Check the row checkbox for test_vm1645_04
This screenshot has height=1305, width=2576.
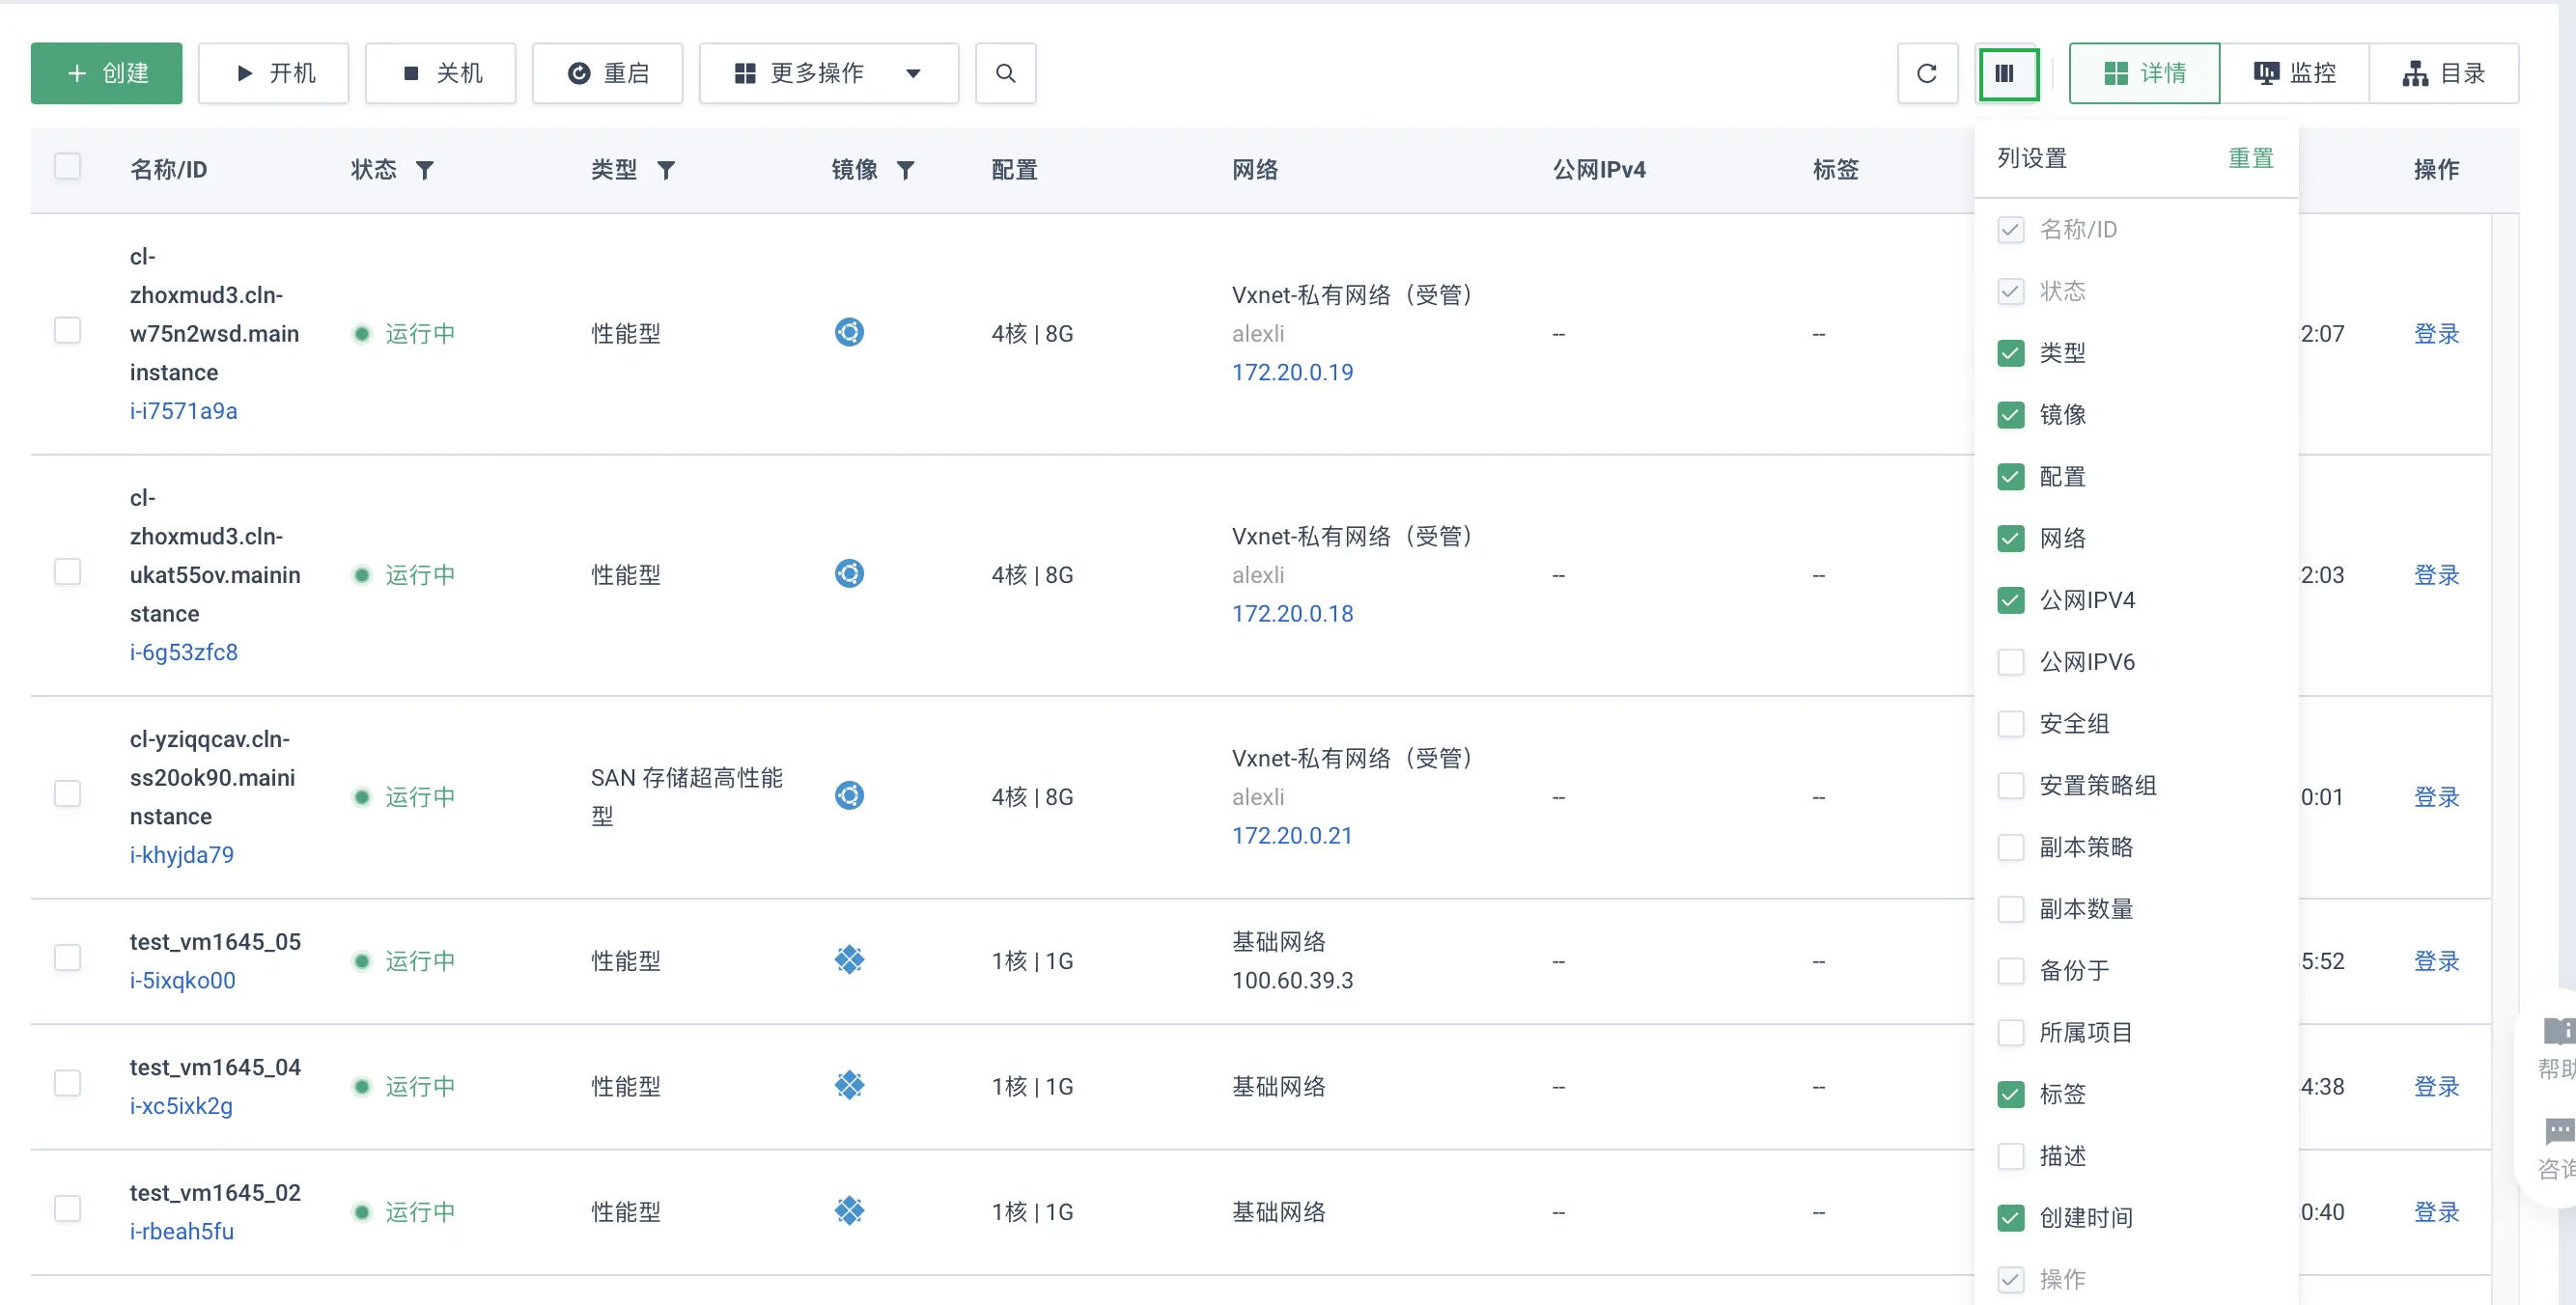67,1083
